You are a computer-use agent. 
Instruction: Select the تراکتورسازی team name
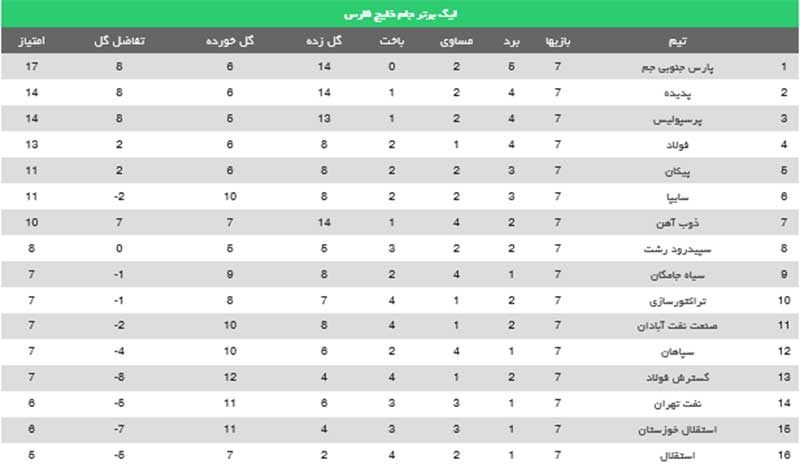click(677, 301)
